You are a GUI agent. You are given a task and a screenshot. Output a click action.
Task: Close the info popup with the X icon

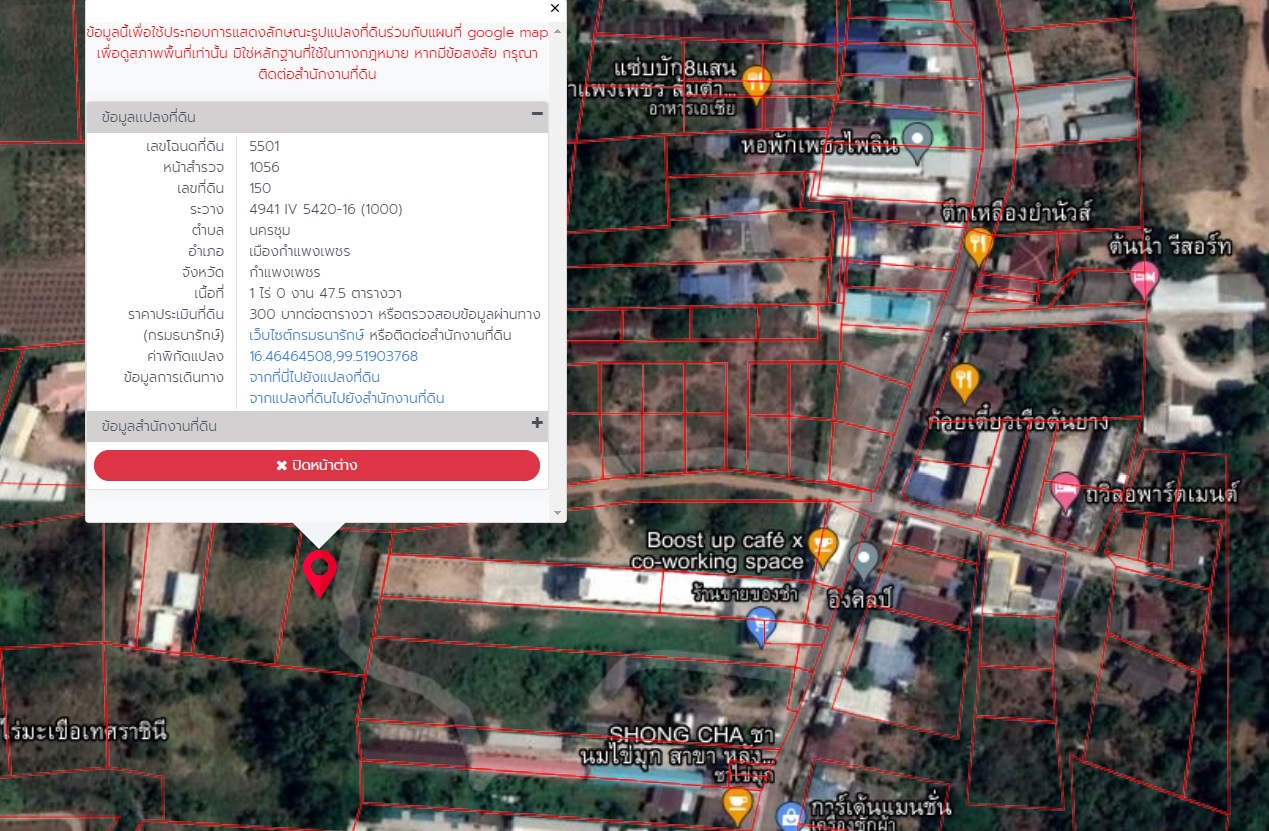(555, 8)
